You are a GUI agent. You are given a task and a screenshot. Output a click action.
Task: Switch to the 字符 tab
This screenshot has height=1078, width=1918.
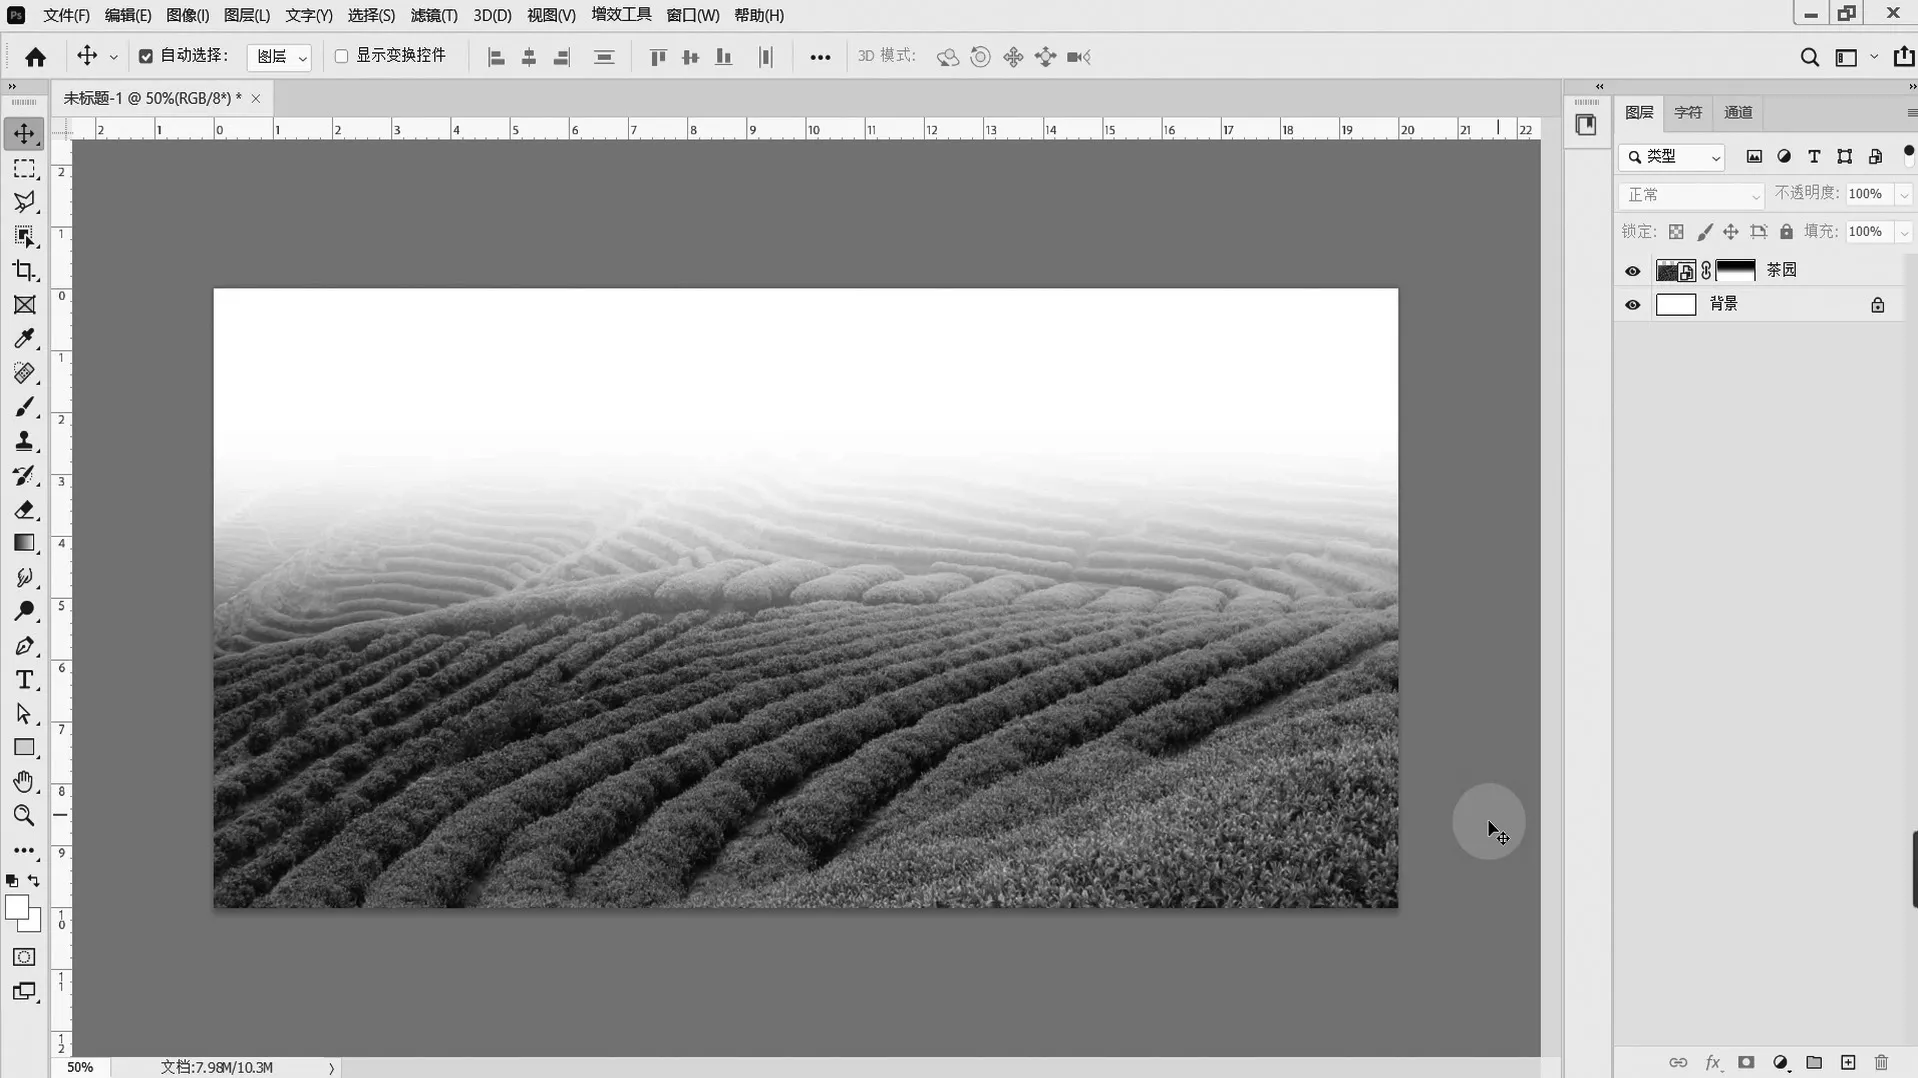(x=1688, y=113)
